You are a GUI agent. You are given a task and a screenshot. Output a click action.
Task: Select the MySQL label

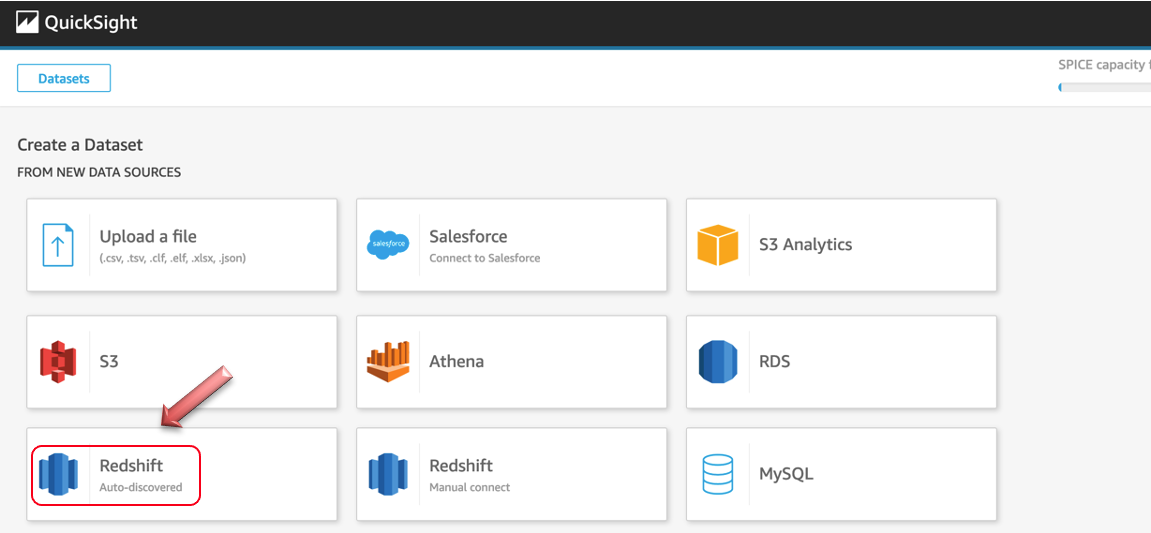786,474
